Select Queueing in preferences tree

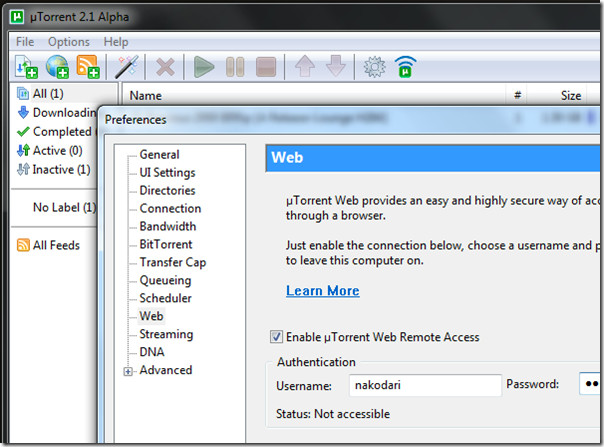tap(165, 281)
